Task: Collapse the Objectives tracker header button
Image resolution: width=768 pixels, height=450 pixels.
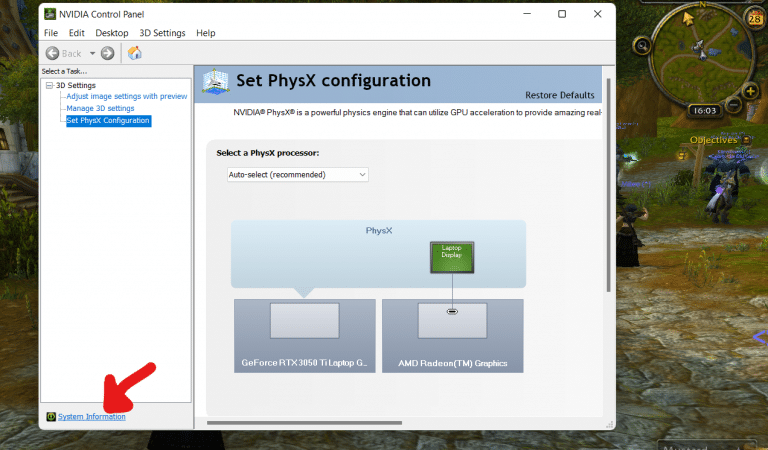Action: pyautogui.click(x=743, y=140)
